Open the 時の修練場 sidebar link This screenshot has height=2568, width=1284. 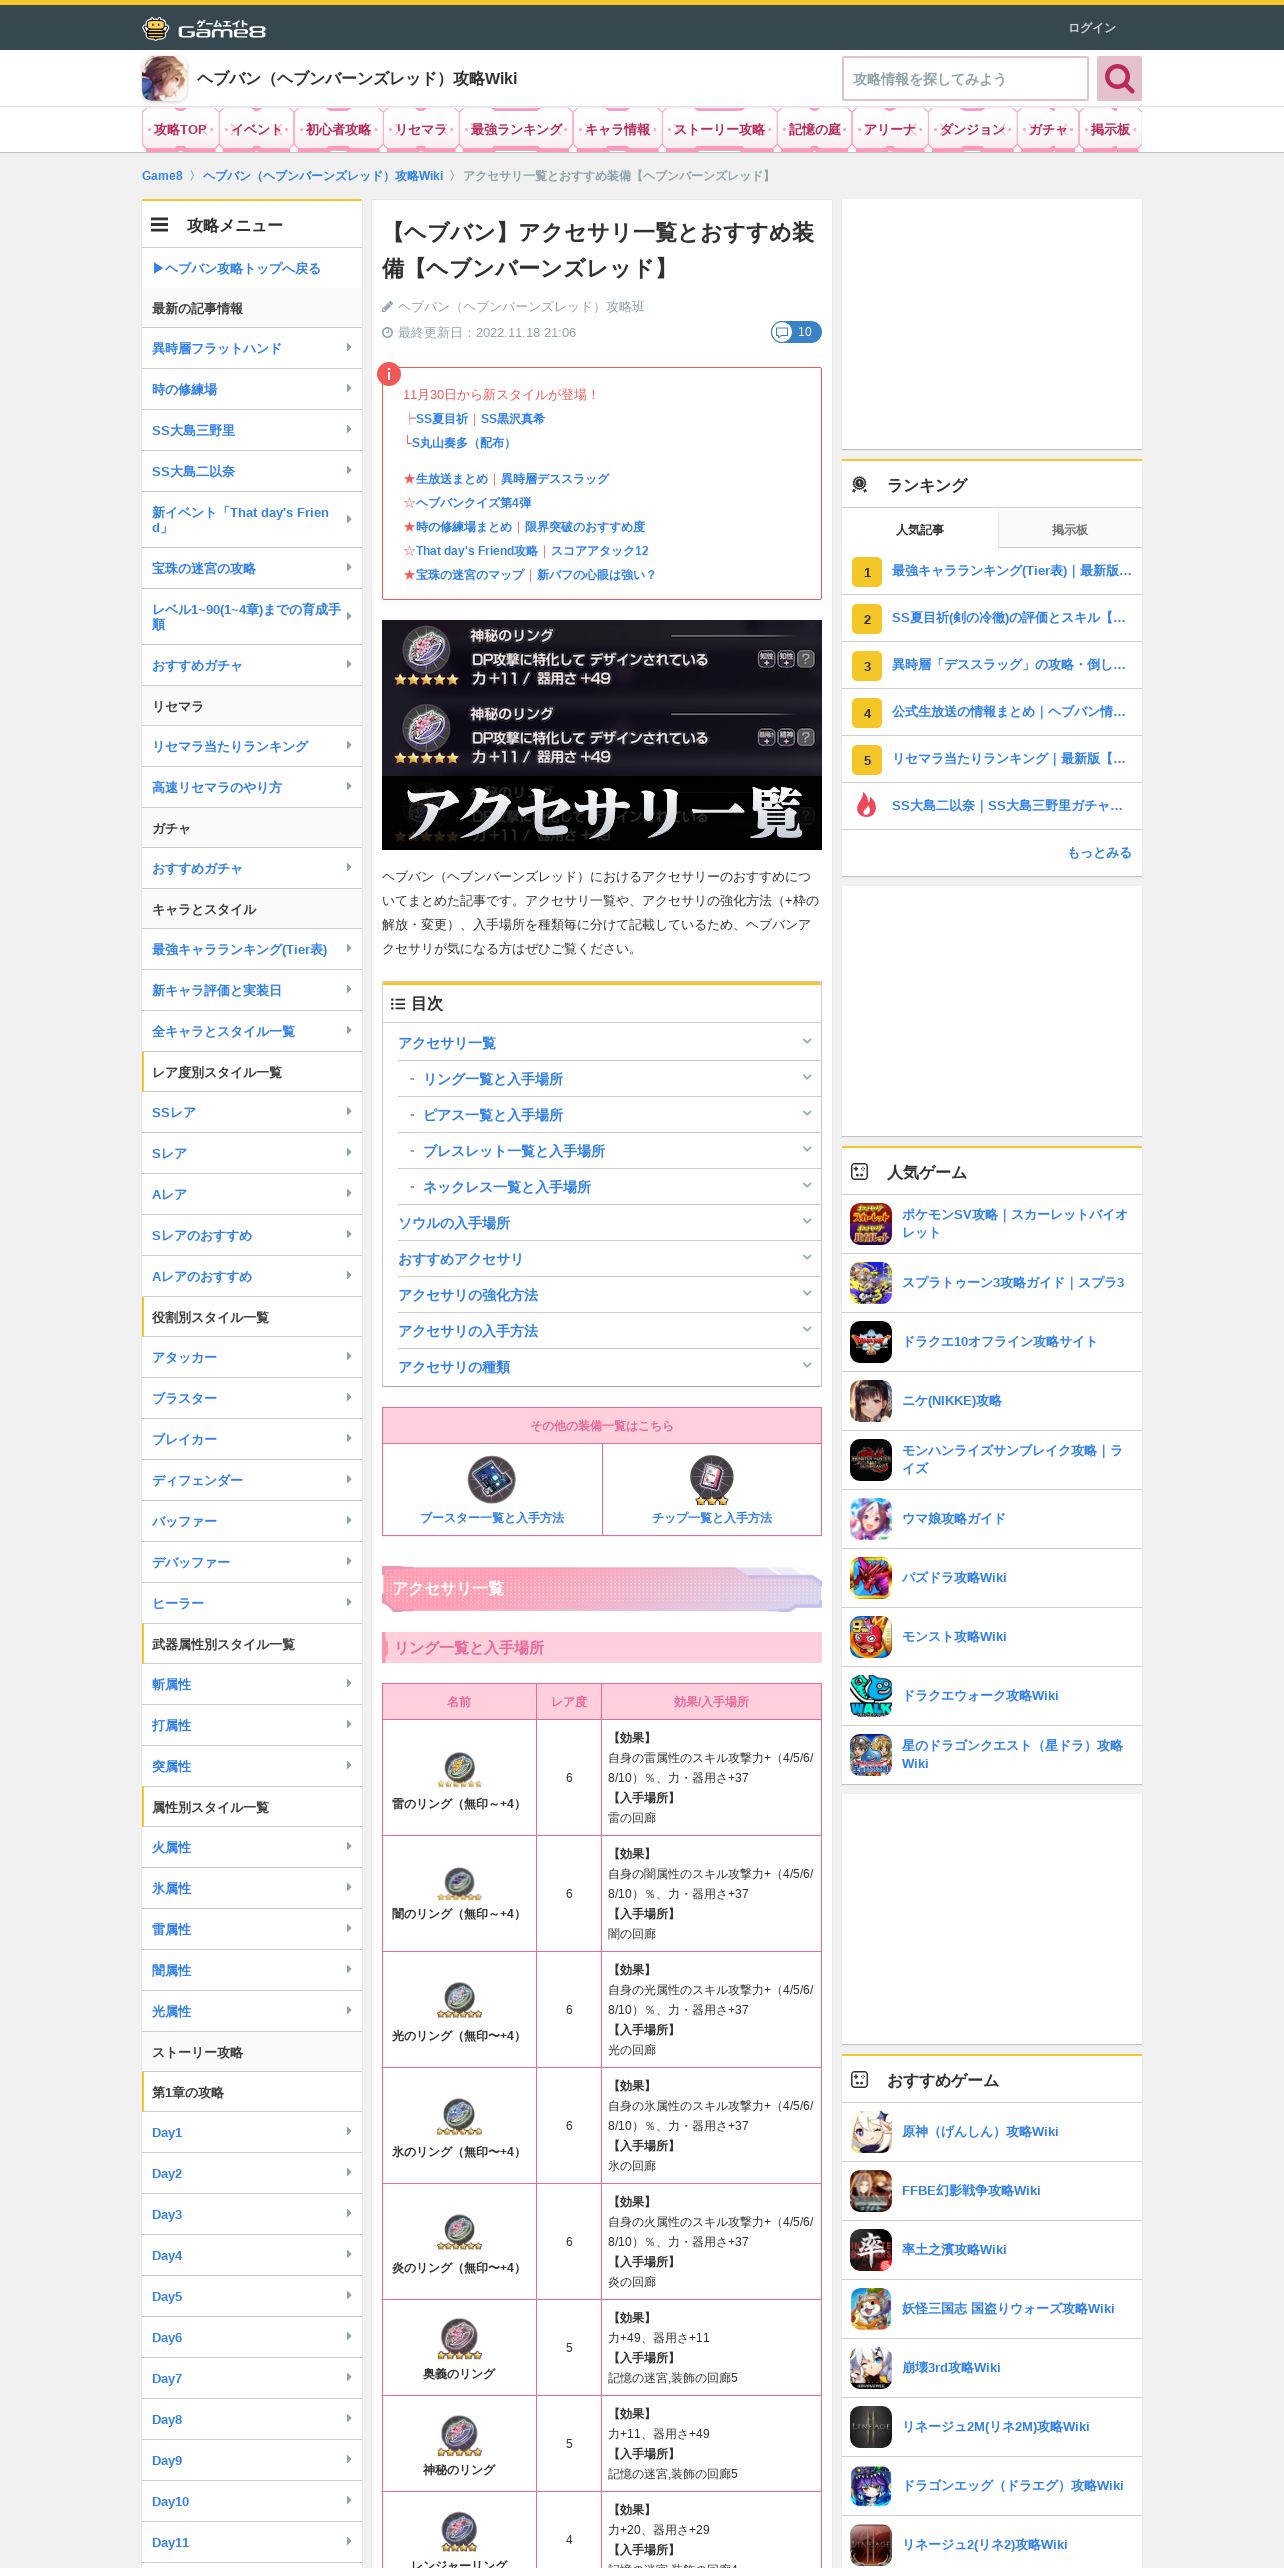point(252,389)
